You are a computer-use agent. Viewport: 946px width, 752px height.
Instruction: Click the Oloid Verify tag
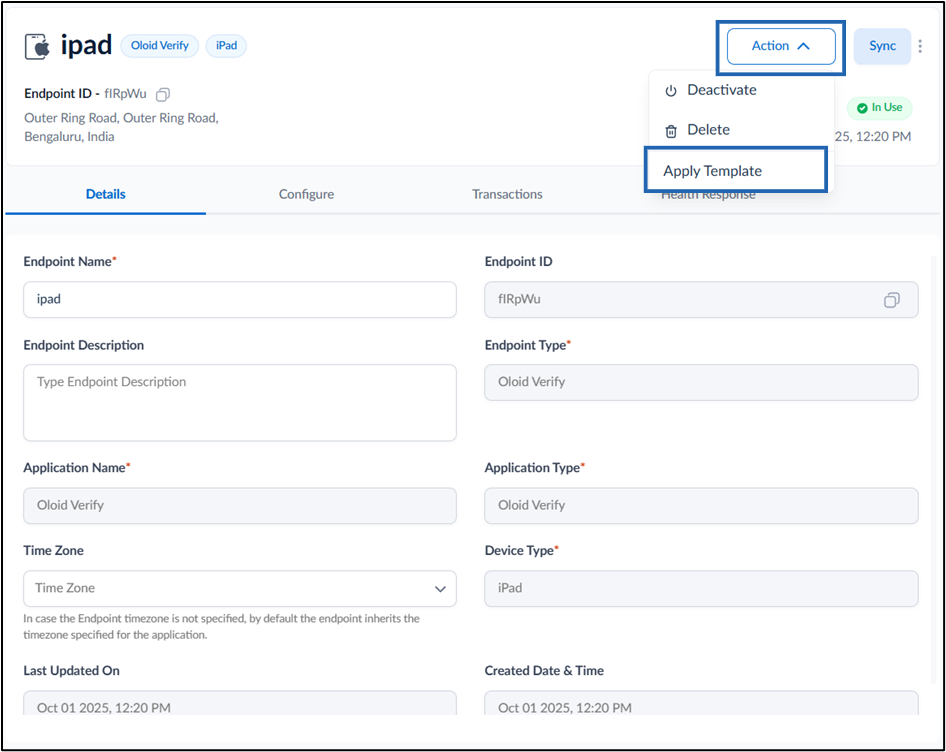coord(159,46)
